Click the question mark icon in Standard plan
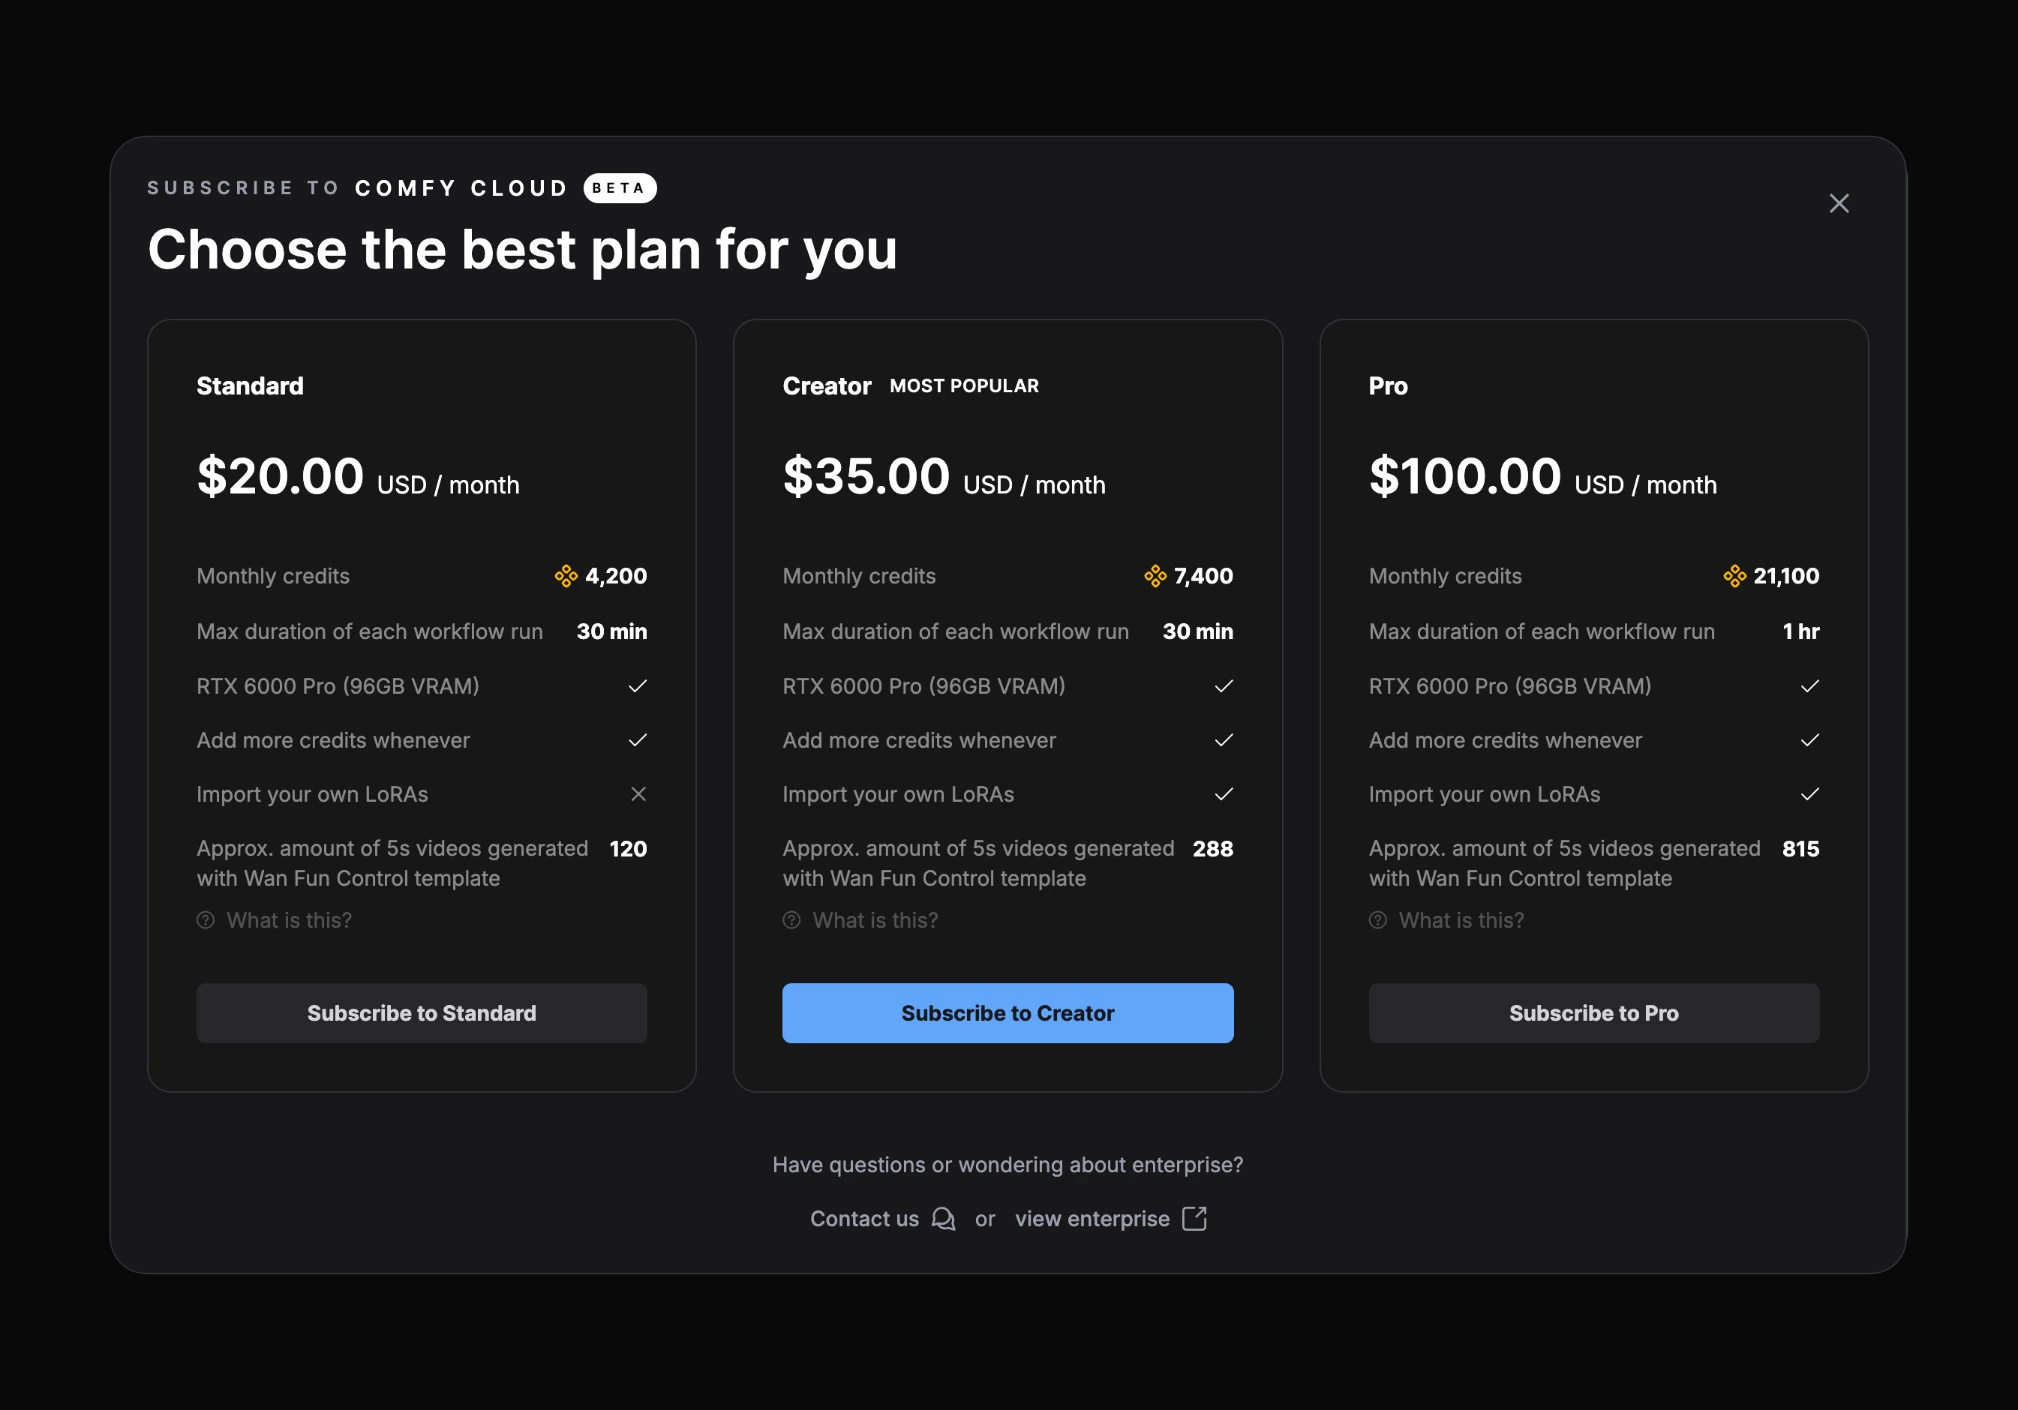Image resolution: width=2018 pixels, height=1410 pixels. coord(205,920)
